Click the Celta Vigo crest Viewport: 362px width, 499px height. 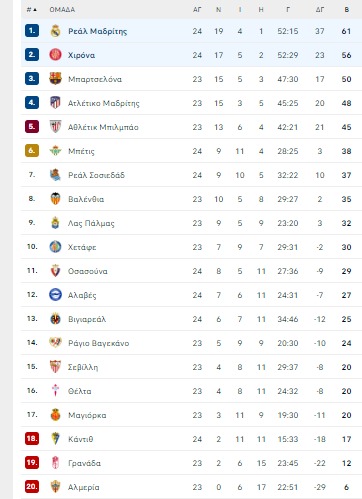coord(55,391)
